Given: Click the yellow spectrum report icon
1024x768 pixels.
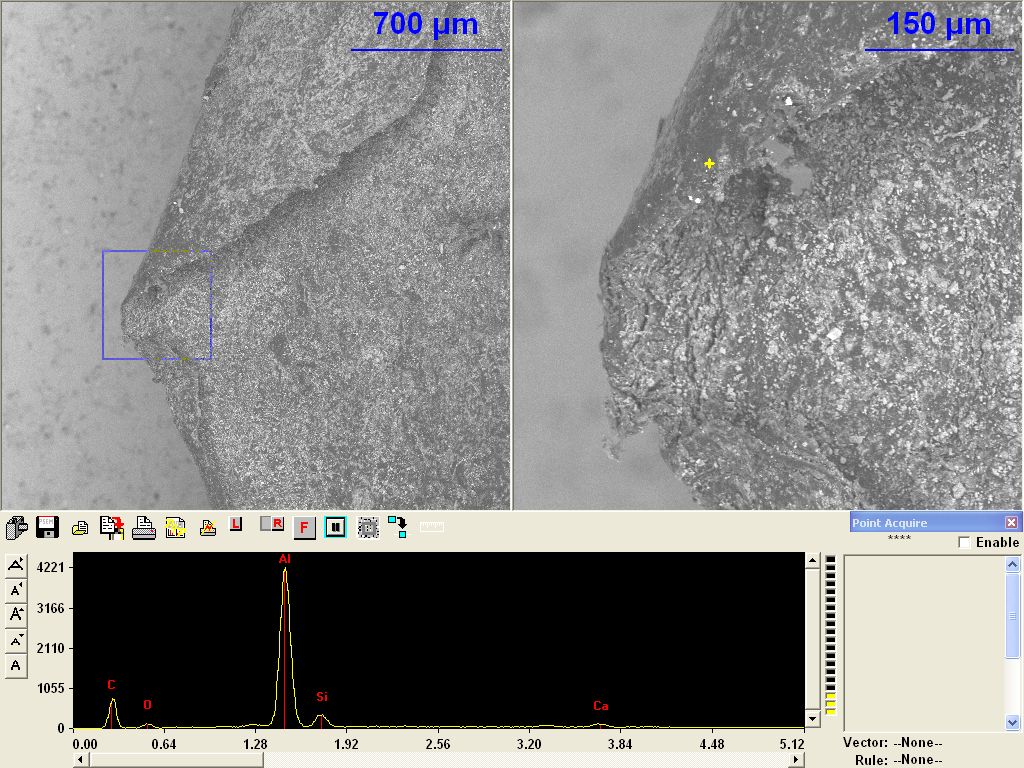Looking at the screenshot, I should [175, 527].
